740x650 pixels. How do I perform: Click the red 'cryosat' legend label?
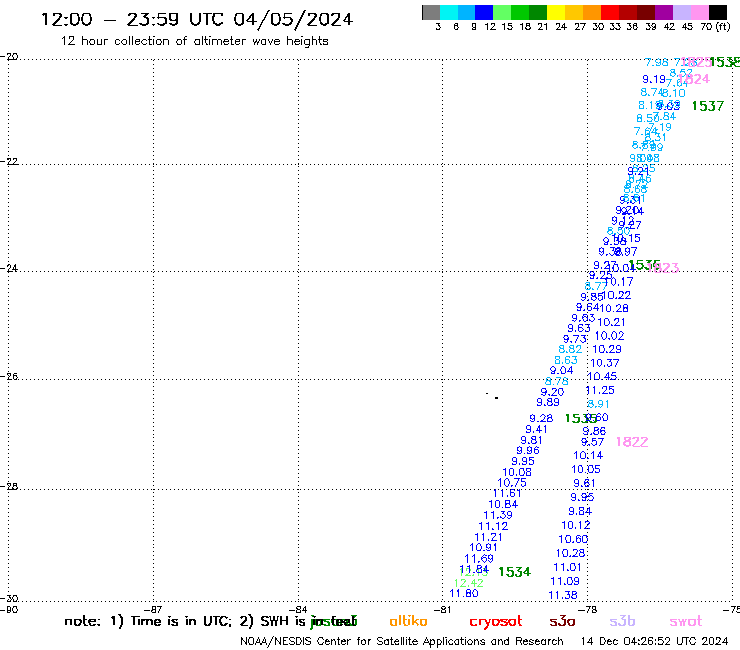496,622
